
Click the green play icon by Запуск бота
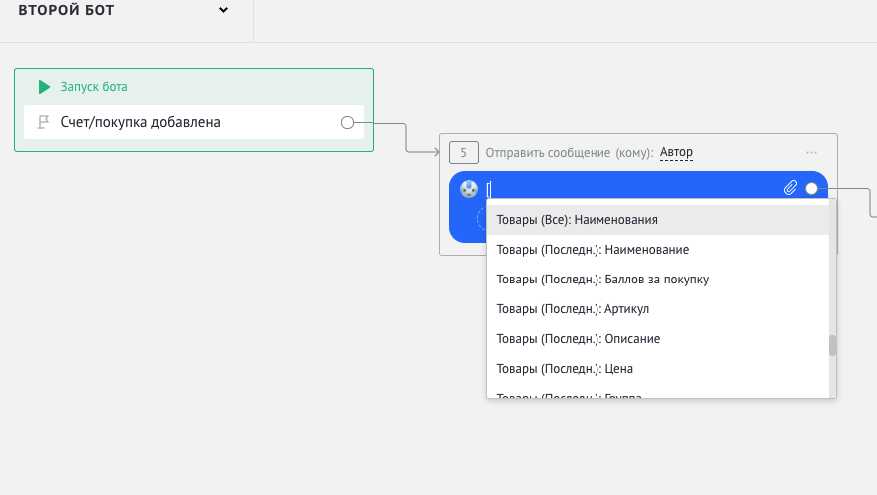click(44, 87)
